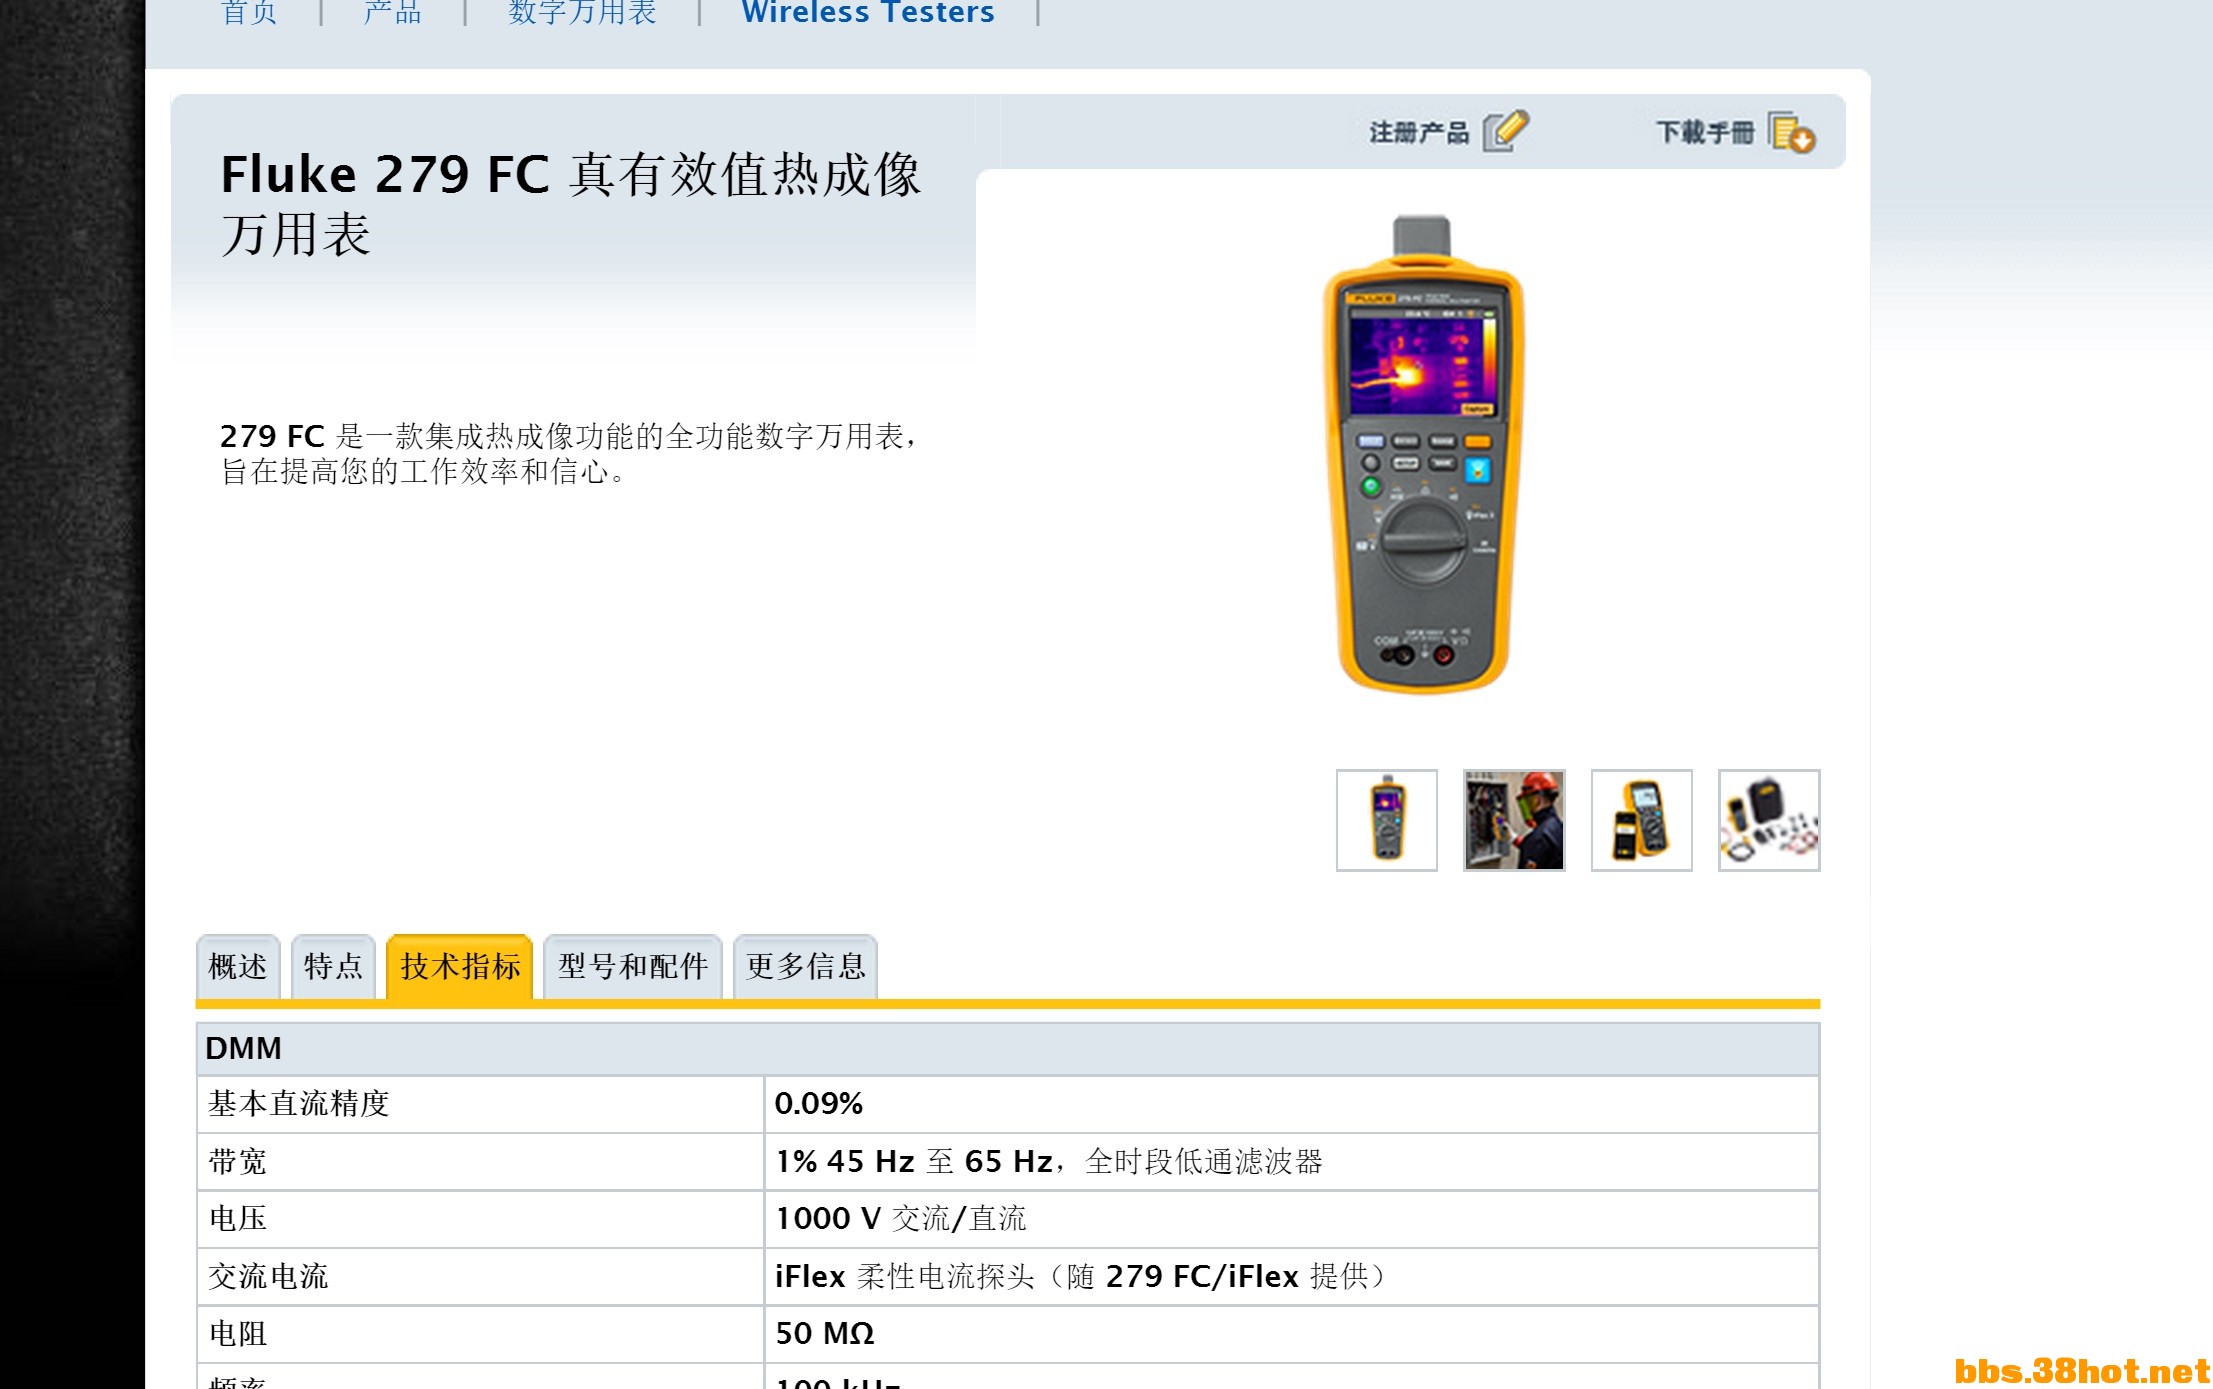
Task: Click the large Fluke 279 FC product image
Action: click(1423, 453)
